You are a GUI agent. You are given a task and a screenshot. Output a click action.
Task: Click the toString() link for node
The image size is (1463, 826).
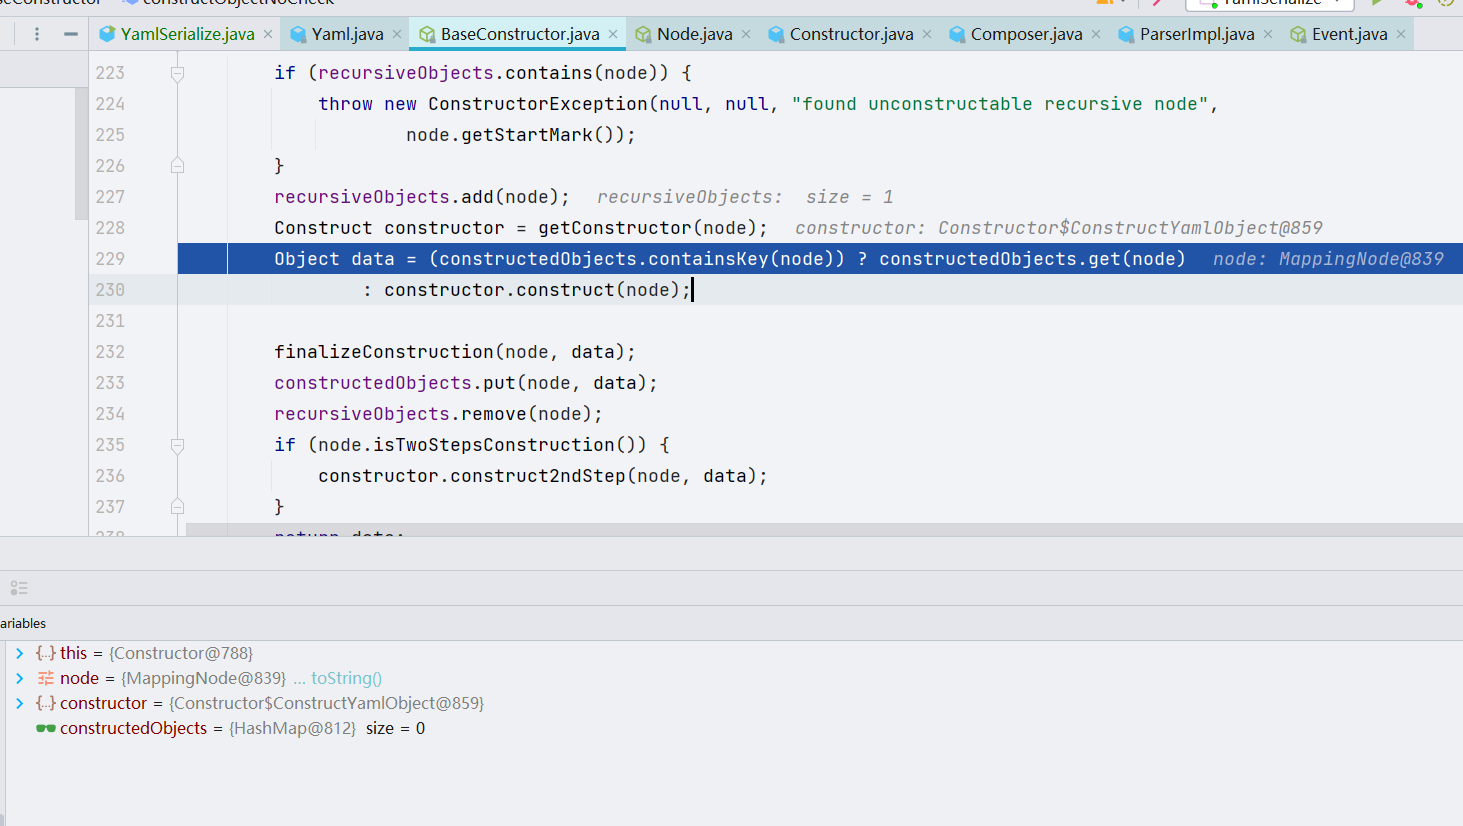click(x=346, y=678)
